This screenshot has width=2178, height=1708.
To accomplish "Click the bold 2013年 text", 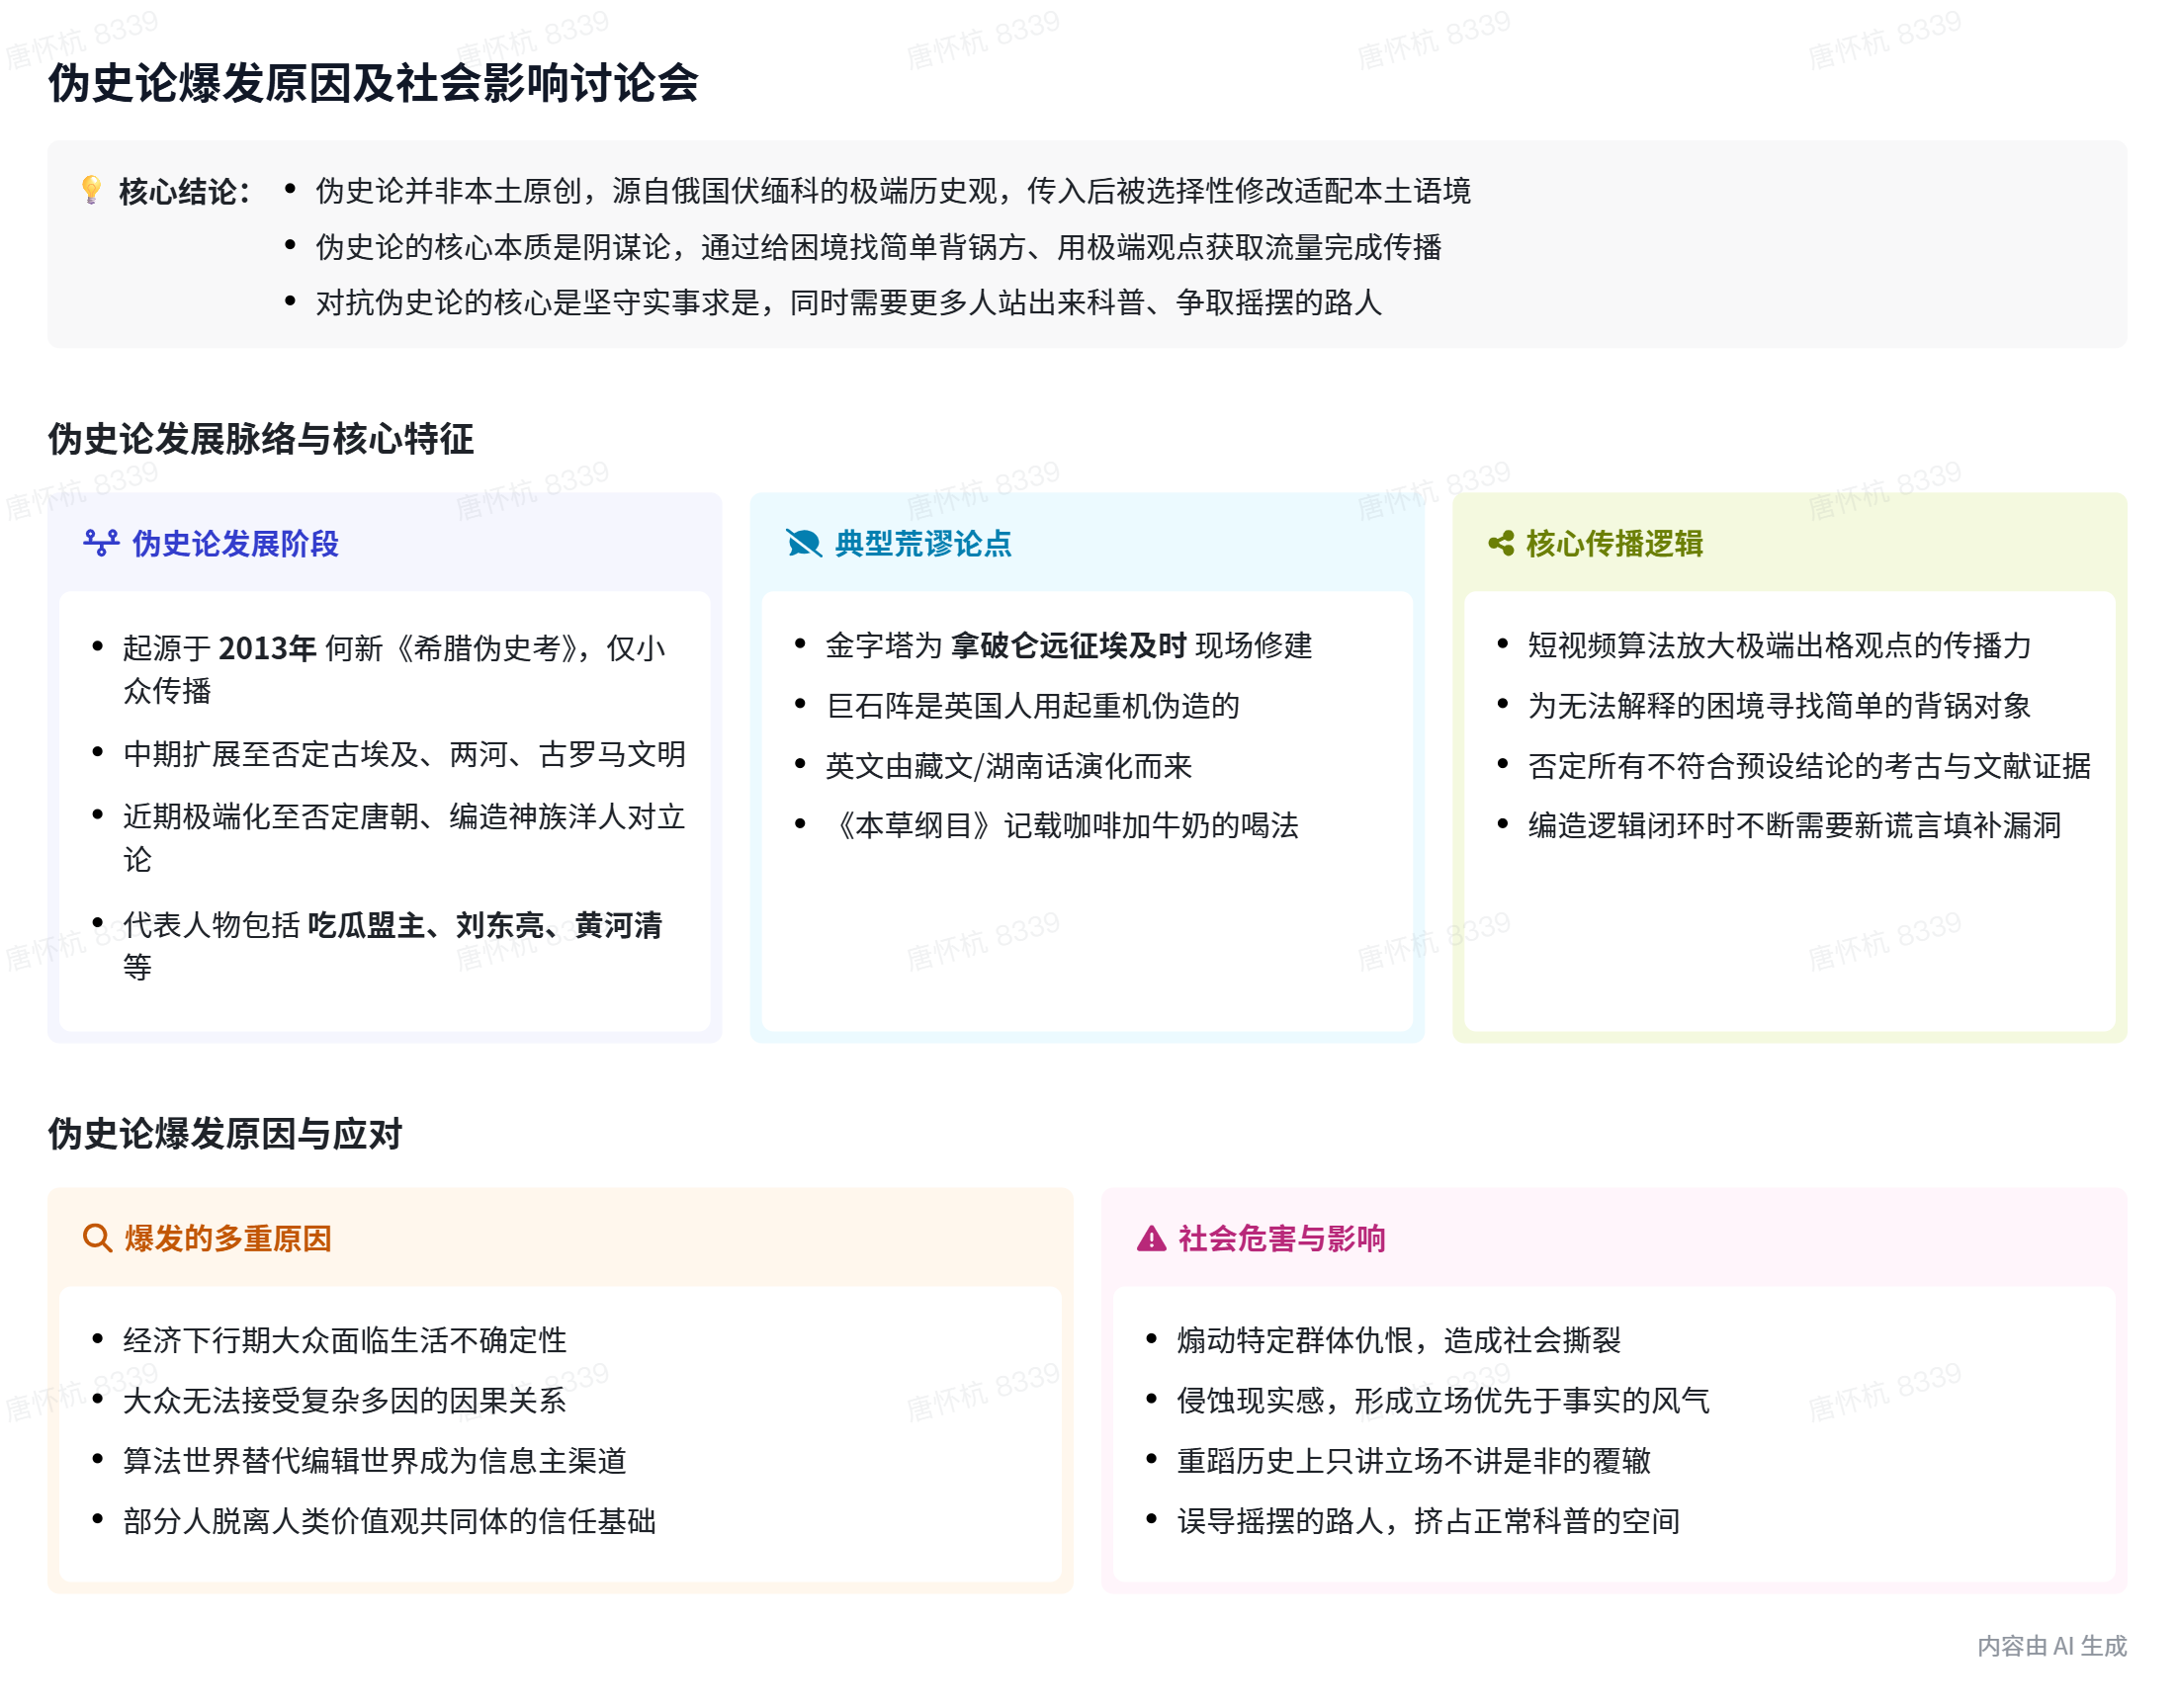I will 267,648.
